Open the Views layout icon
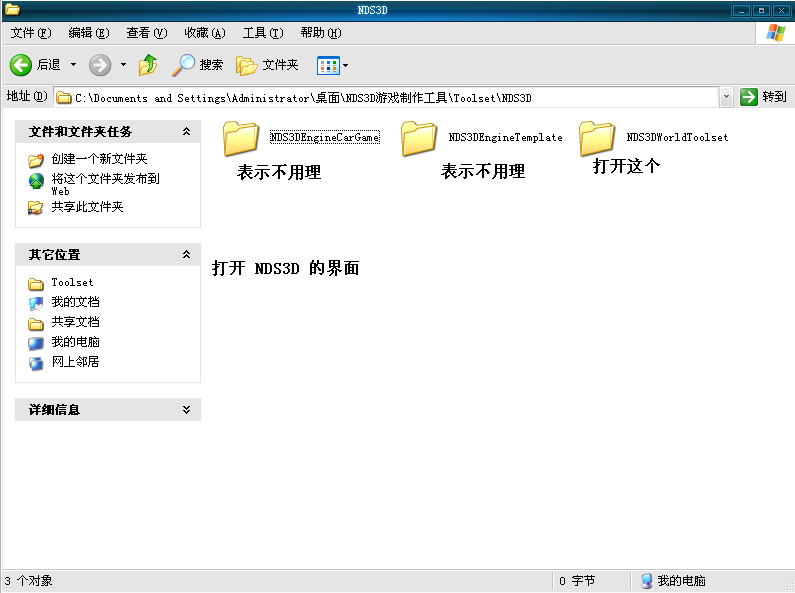 coord(328,65)
